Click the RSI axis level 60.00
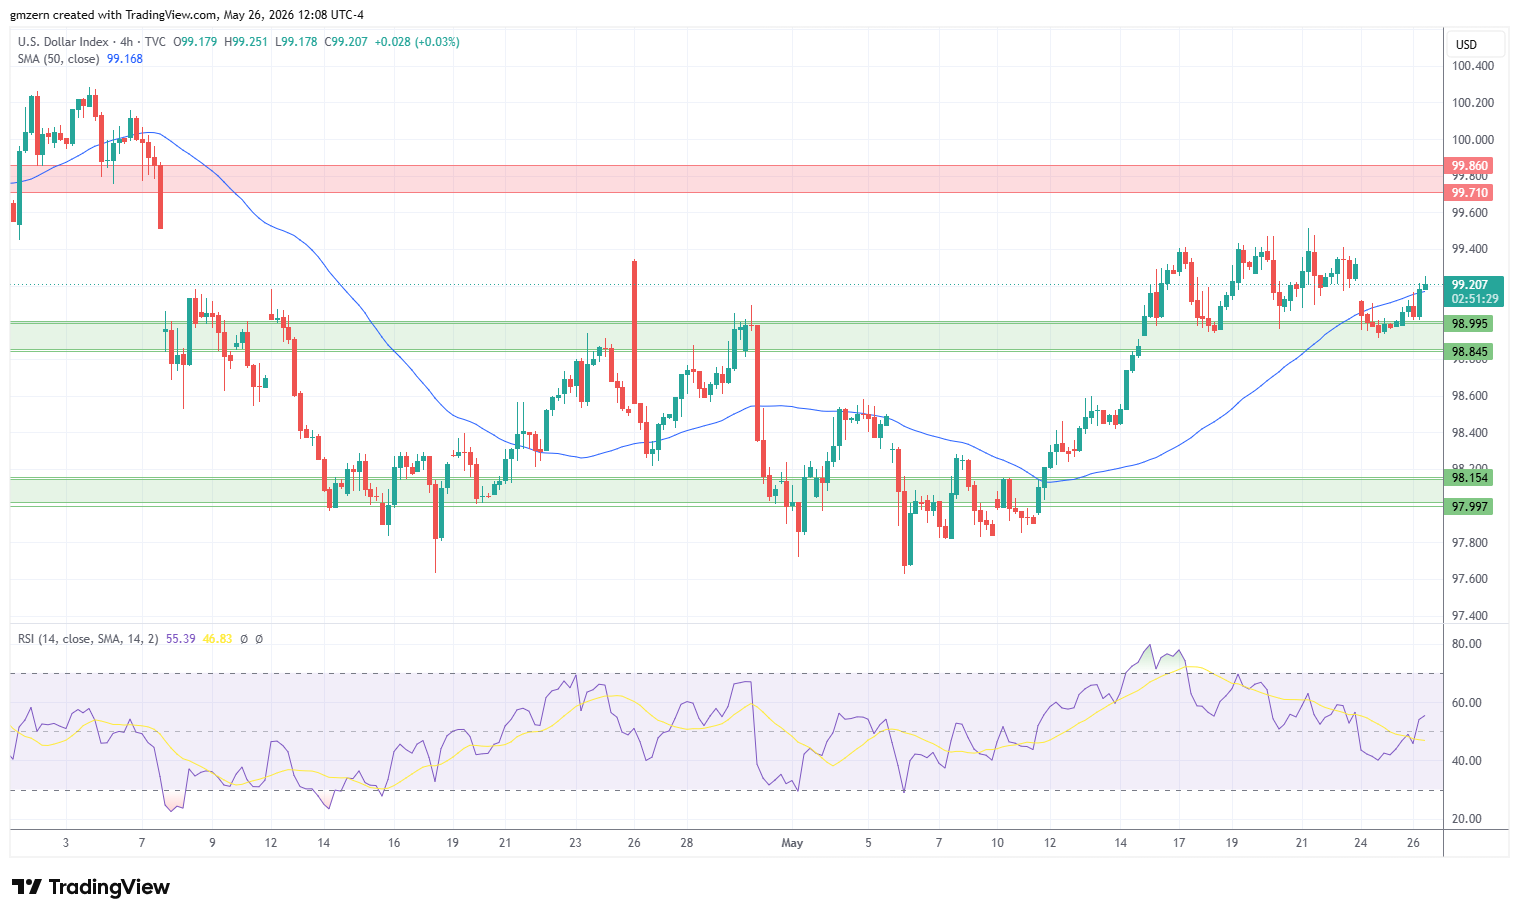Image resolution: width=1519 pixels, height=917 pixels. (x=1467, y=703)
